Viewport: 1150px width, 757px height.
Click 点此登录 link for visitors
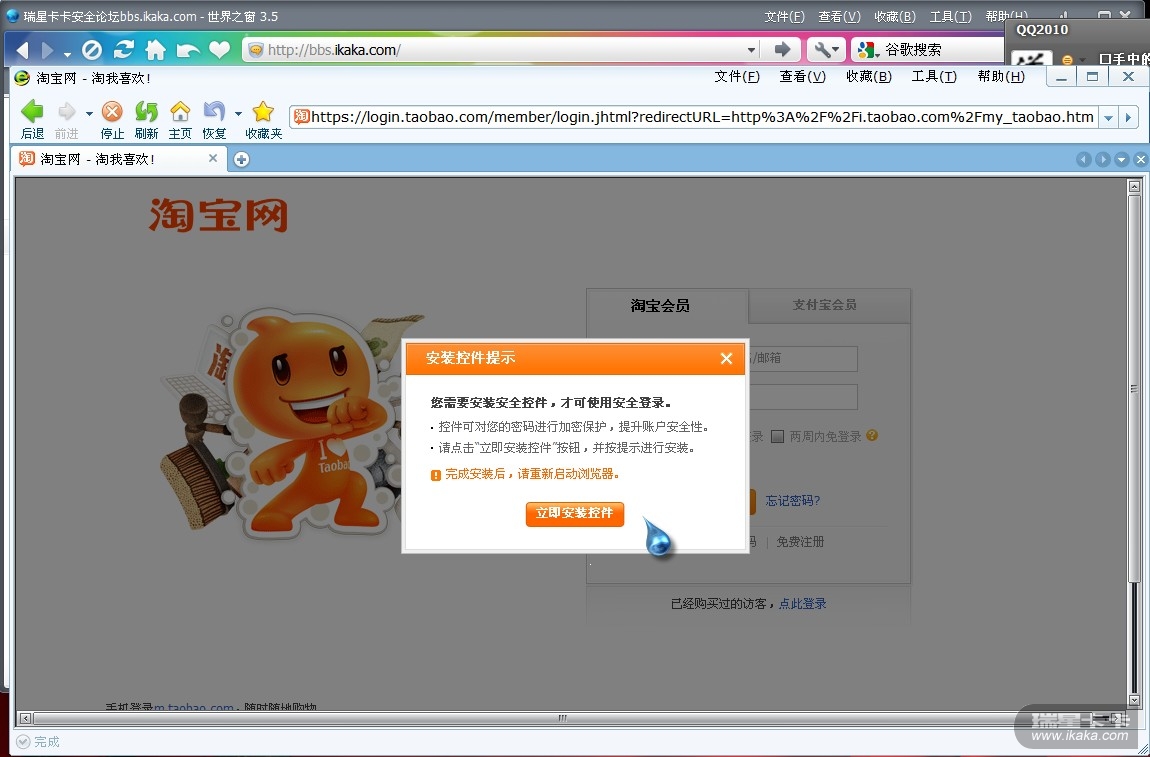tap(802, 604)
